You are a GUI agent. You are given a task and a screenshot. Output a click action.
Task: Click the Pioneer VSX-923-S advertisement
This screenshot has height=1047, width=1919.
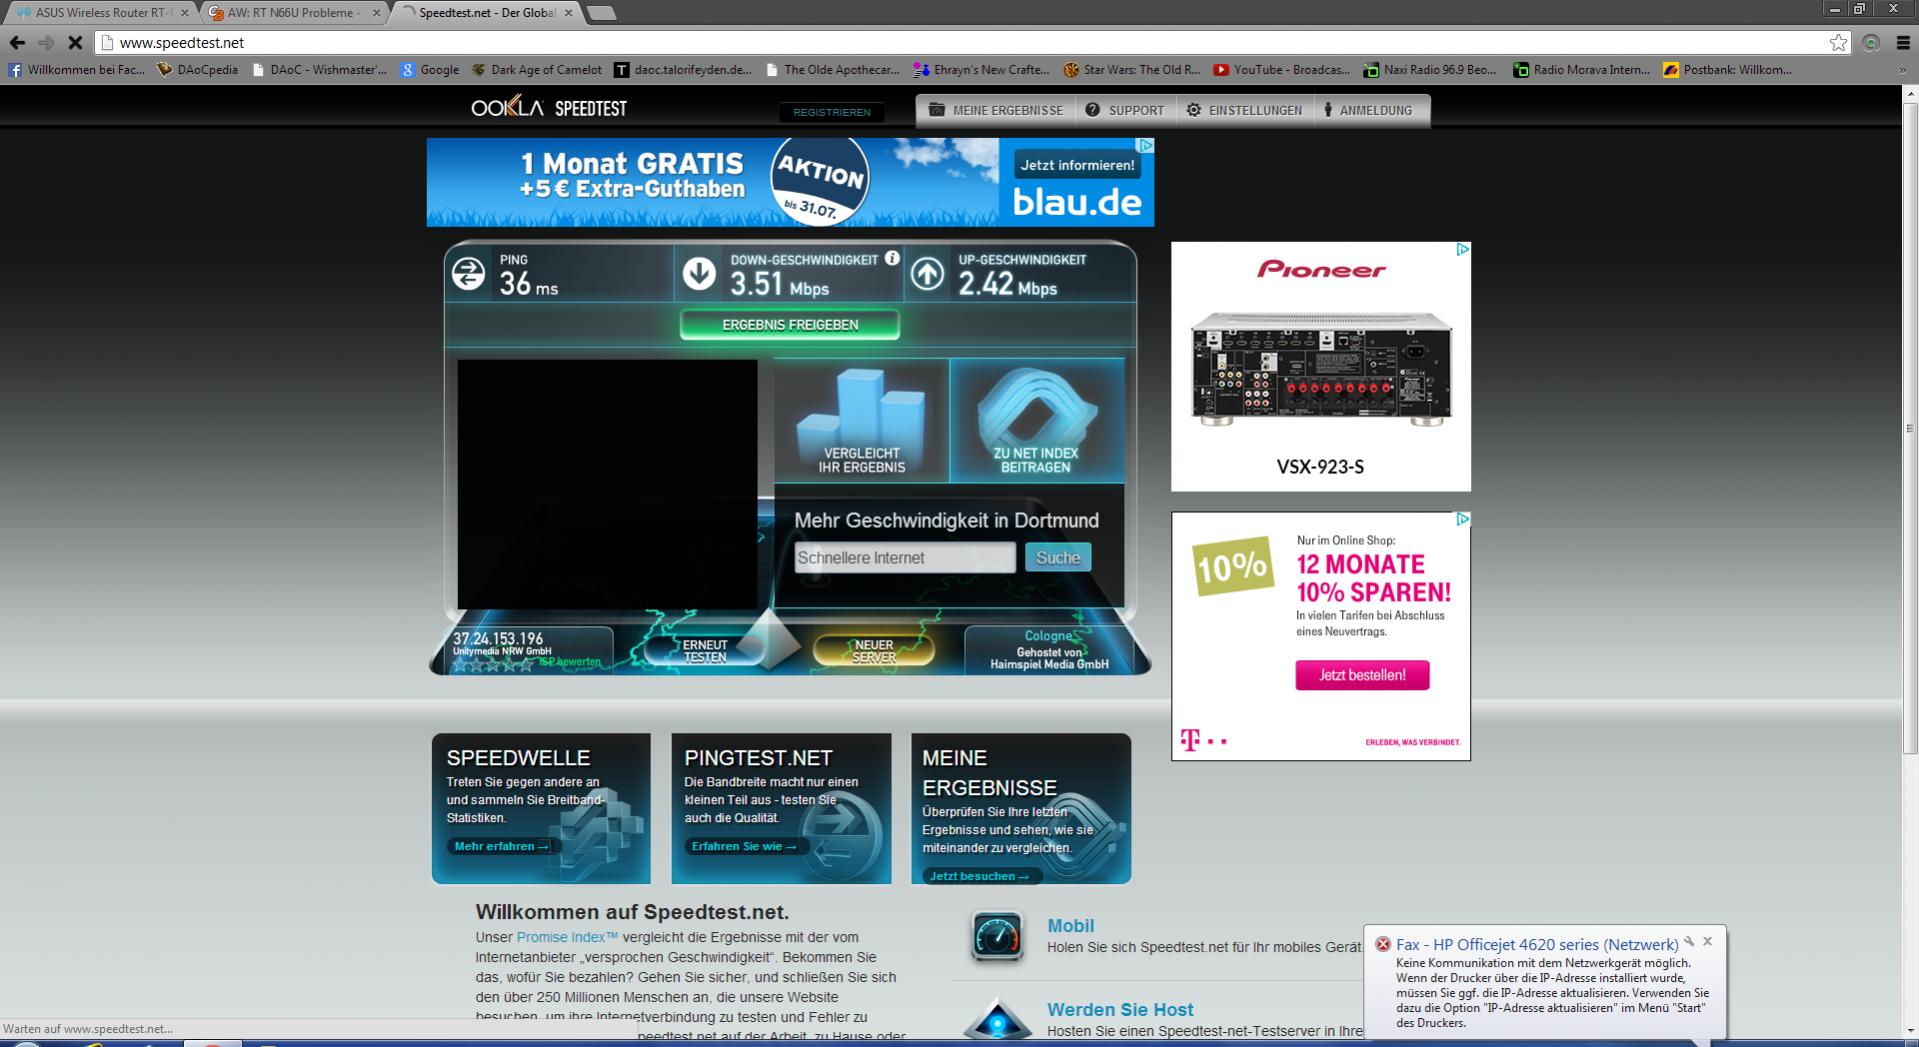pyautogui.click(x=1321, y=366)
